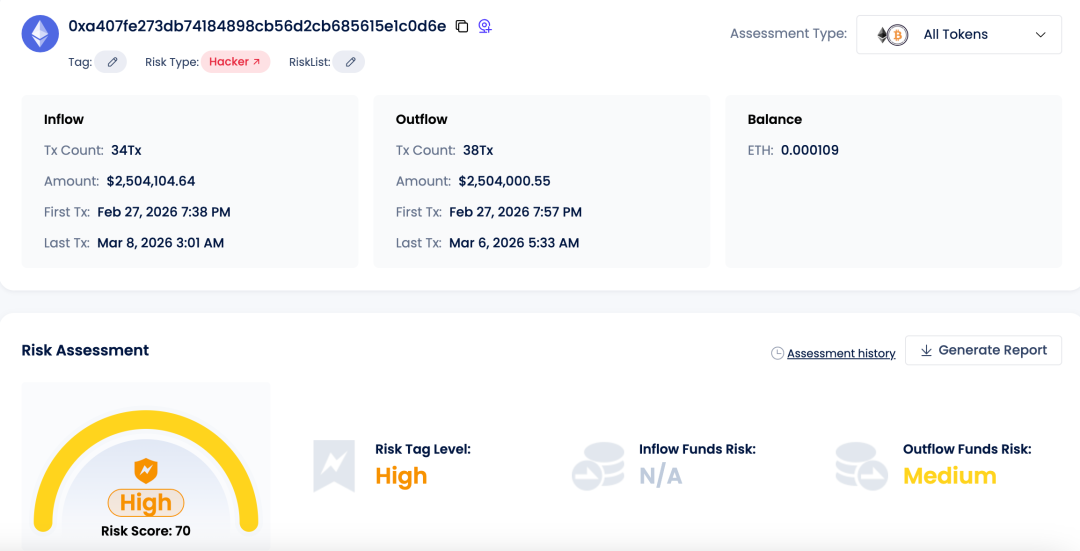Copy the wallet address with copy icon
Screen dimensions: 1080x551
[462, 26]
